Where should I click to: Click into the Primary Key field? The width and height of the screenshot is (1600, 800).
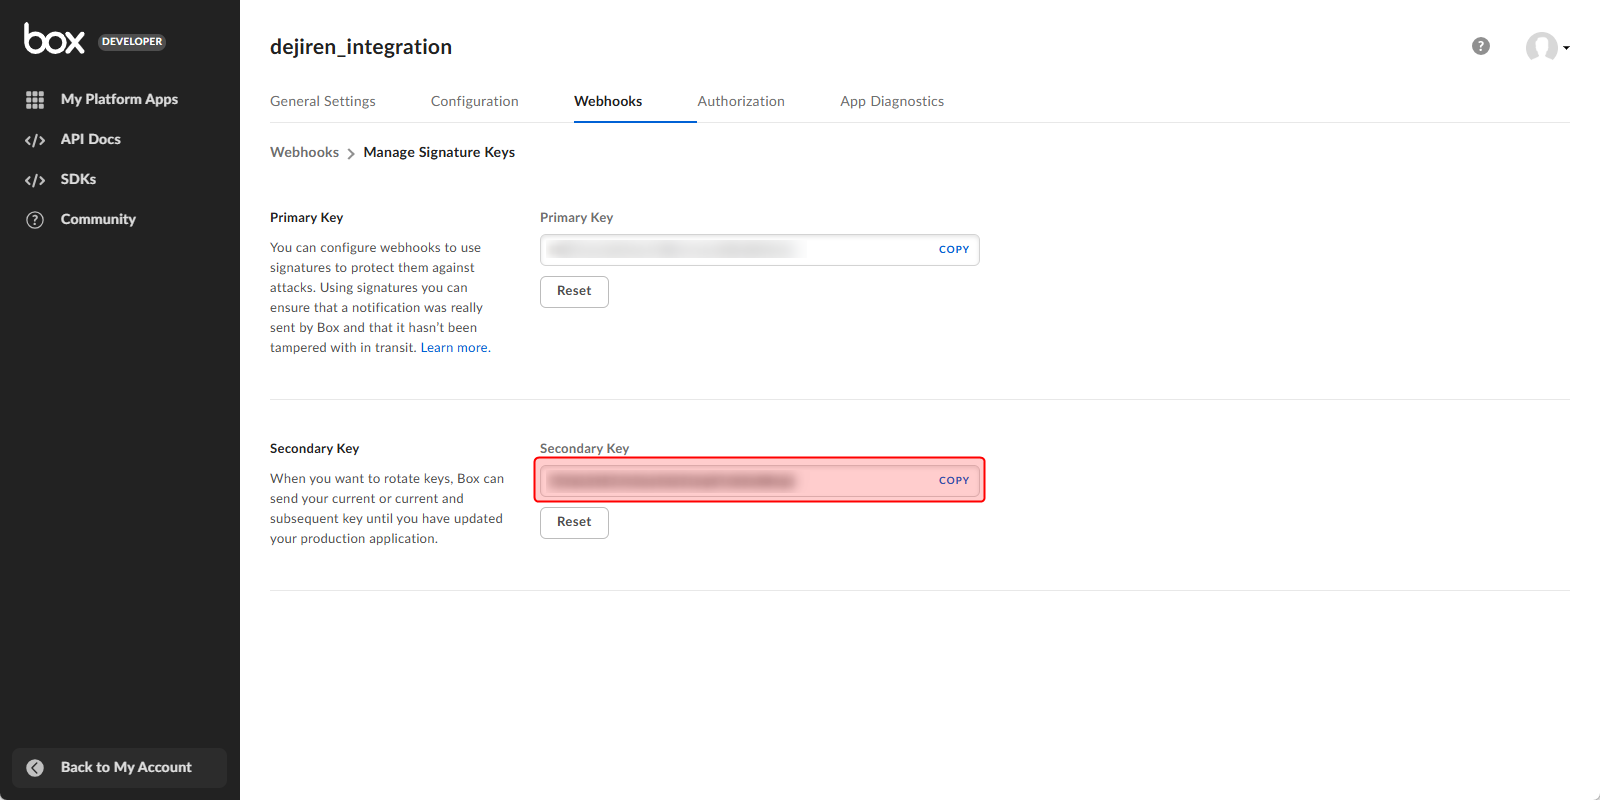(760, 250)
